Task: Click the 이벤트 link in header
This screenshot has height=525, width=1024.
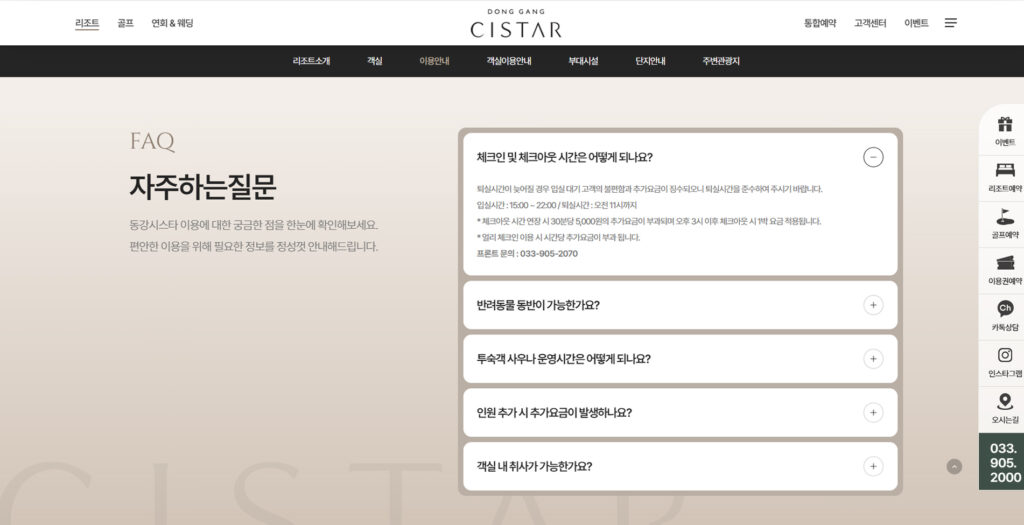Action: click(x=916, y=23)
